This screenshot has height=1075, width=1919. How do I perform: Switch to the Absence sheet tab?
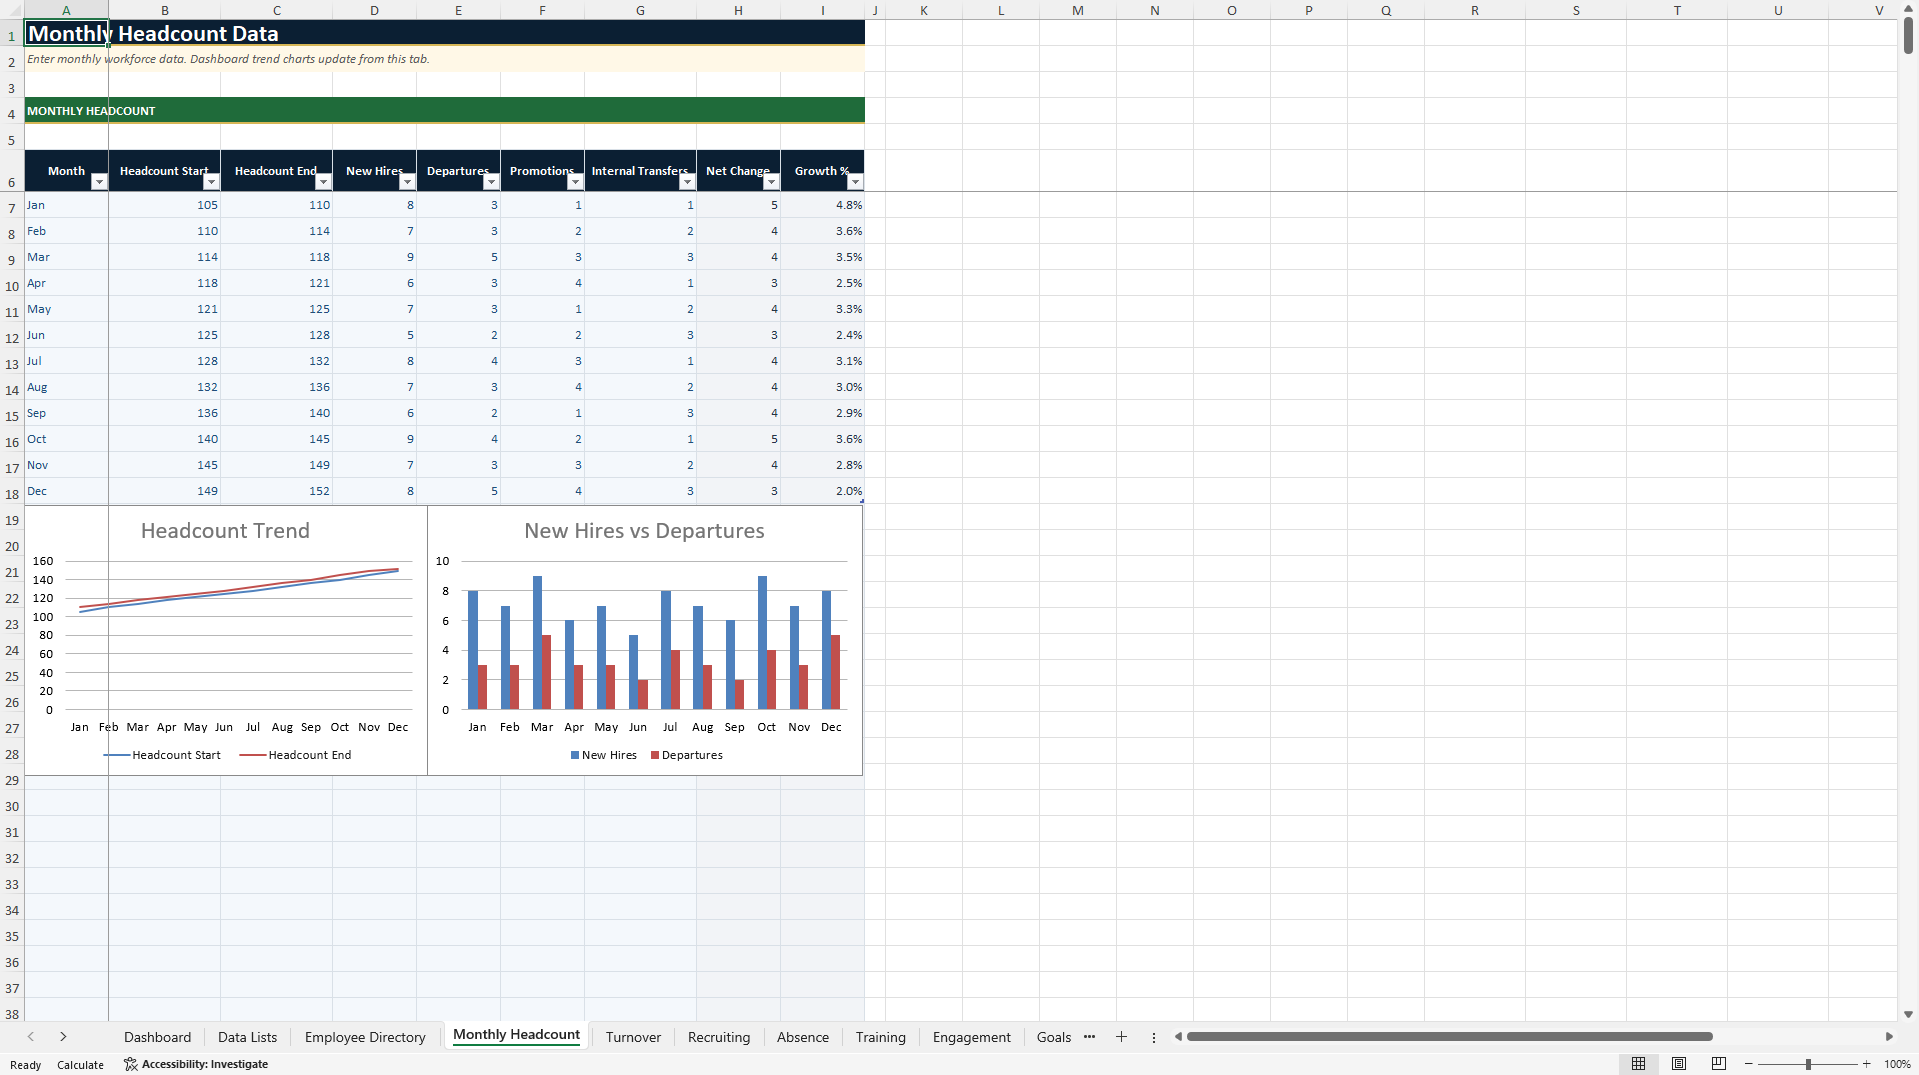click(x=803, y=1037)
